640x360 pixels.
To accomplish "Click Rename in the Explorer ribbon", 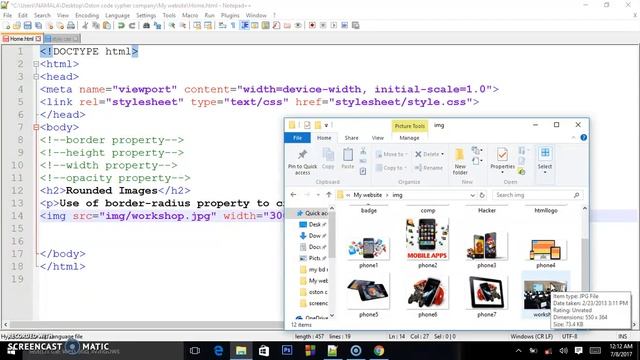I will coord(429,168).
